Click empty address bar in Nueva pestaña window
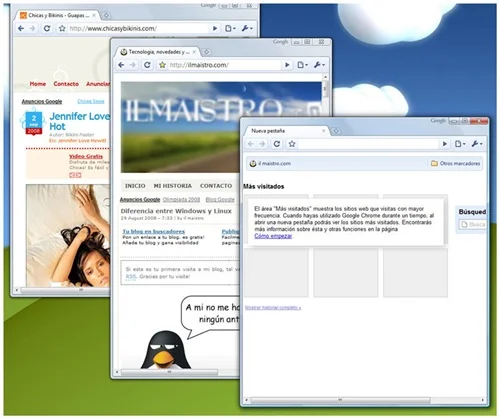Image resolution: width=500 pixels, height=419 pixels. click(x=368, y=144)
